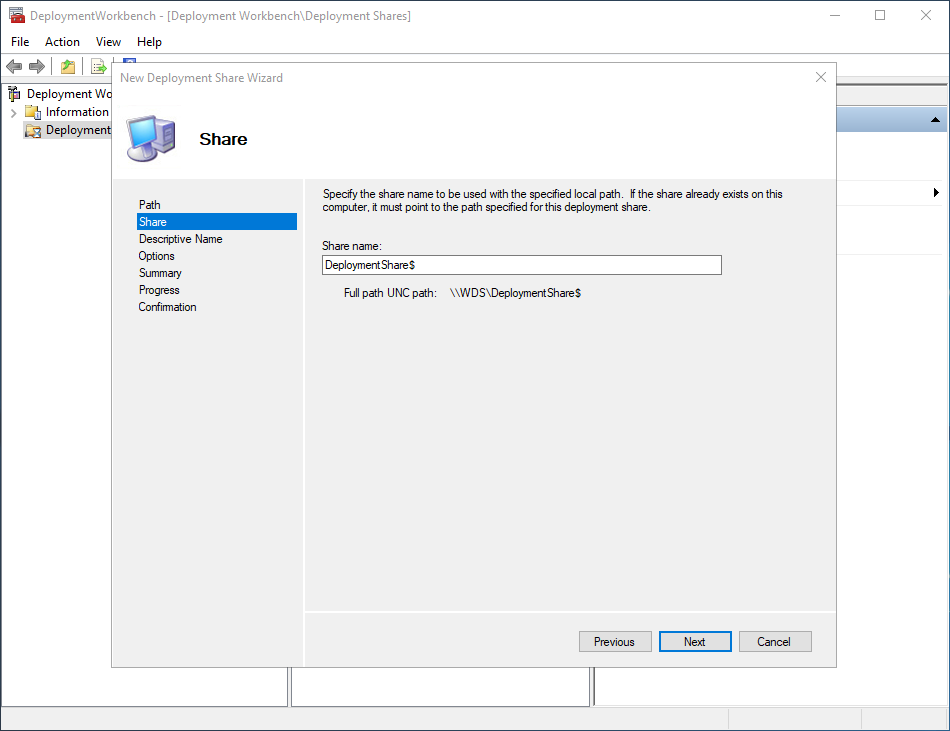Select the Path wizard step
The width and height of the screenshot is (950, 731).
150,205
